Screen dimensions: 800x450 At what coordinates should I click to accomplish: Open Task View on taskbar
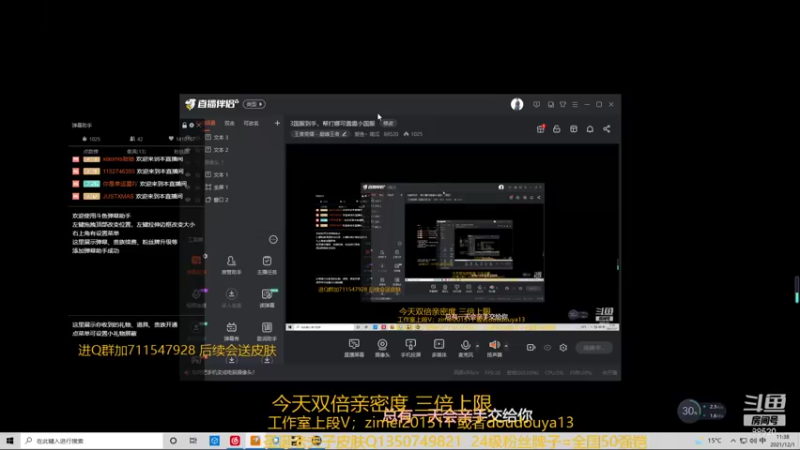193,441
